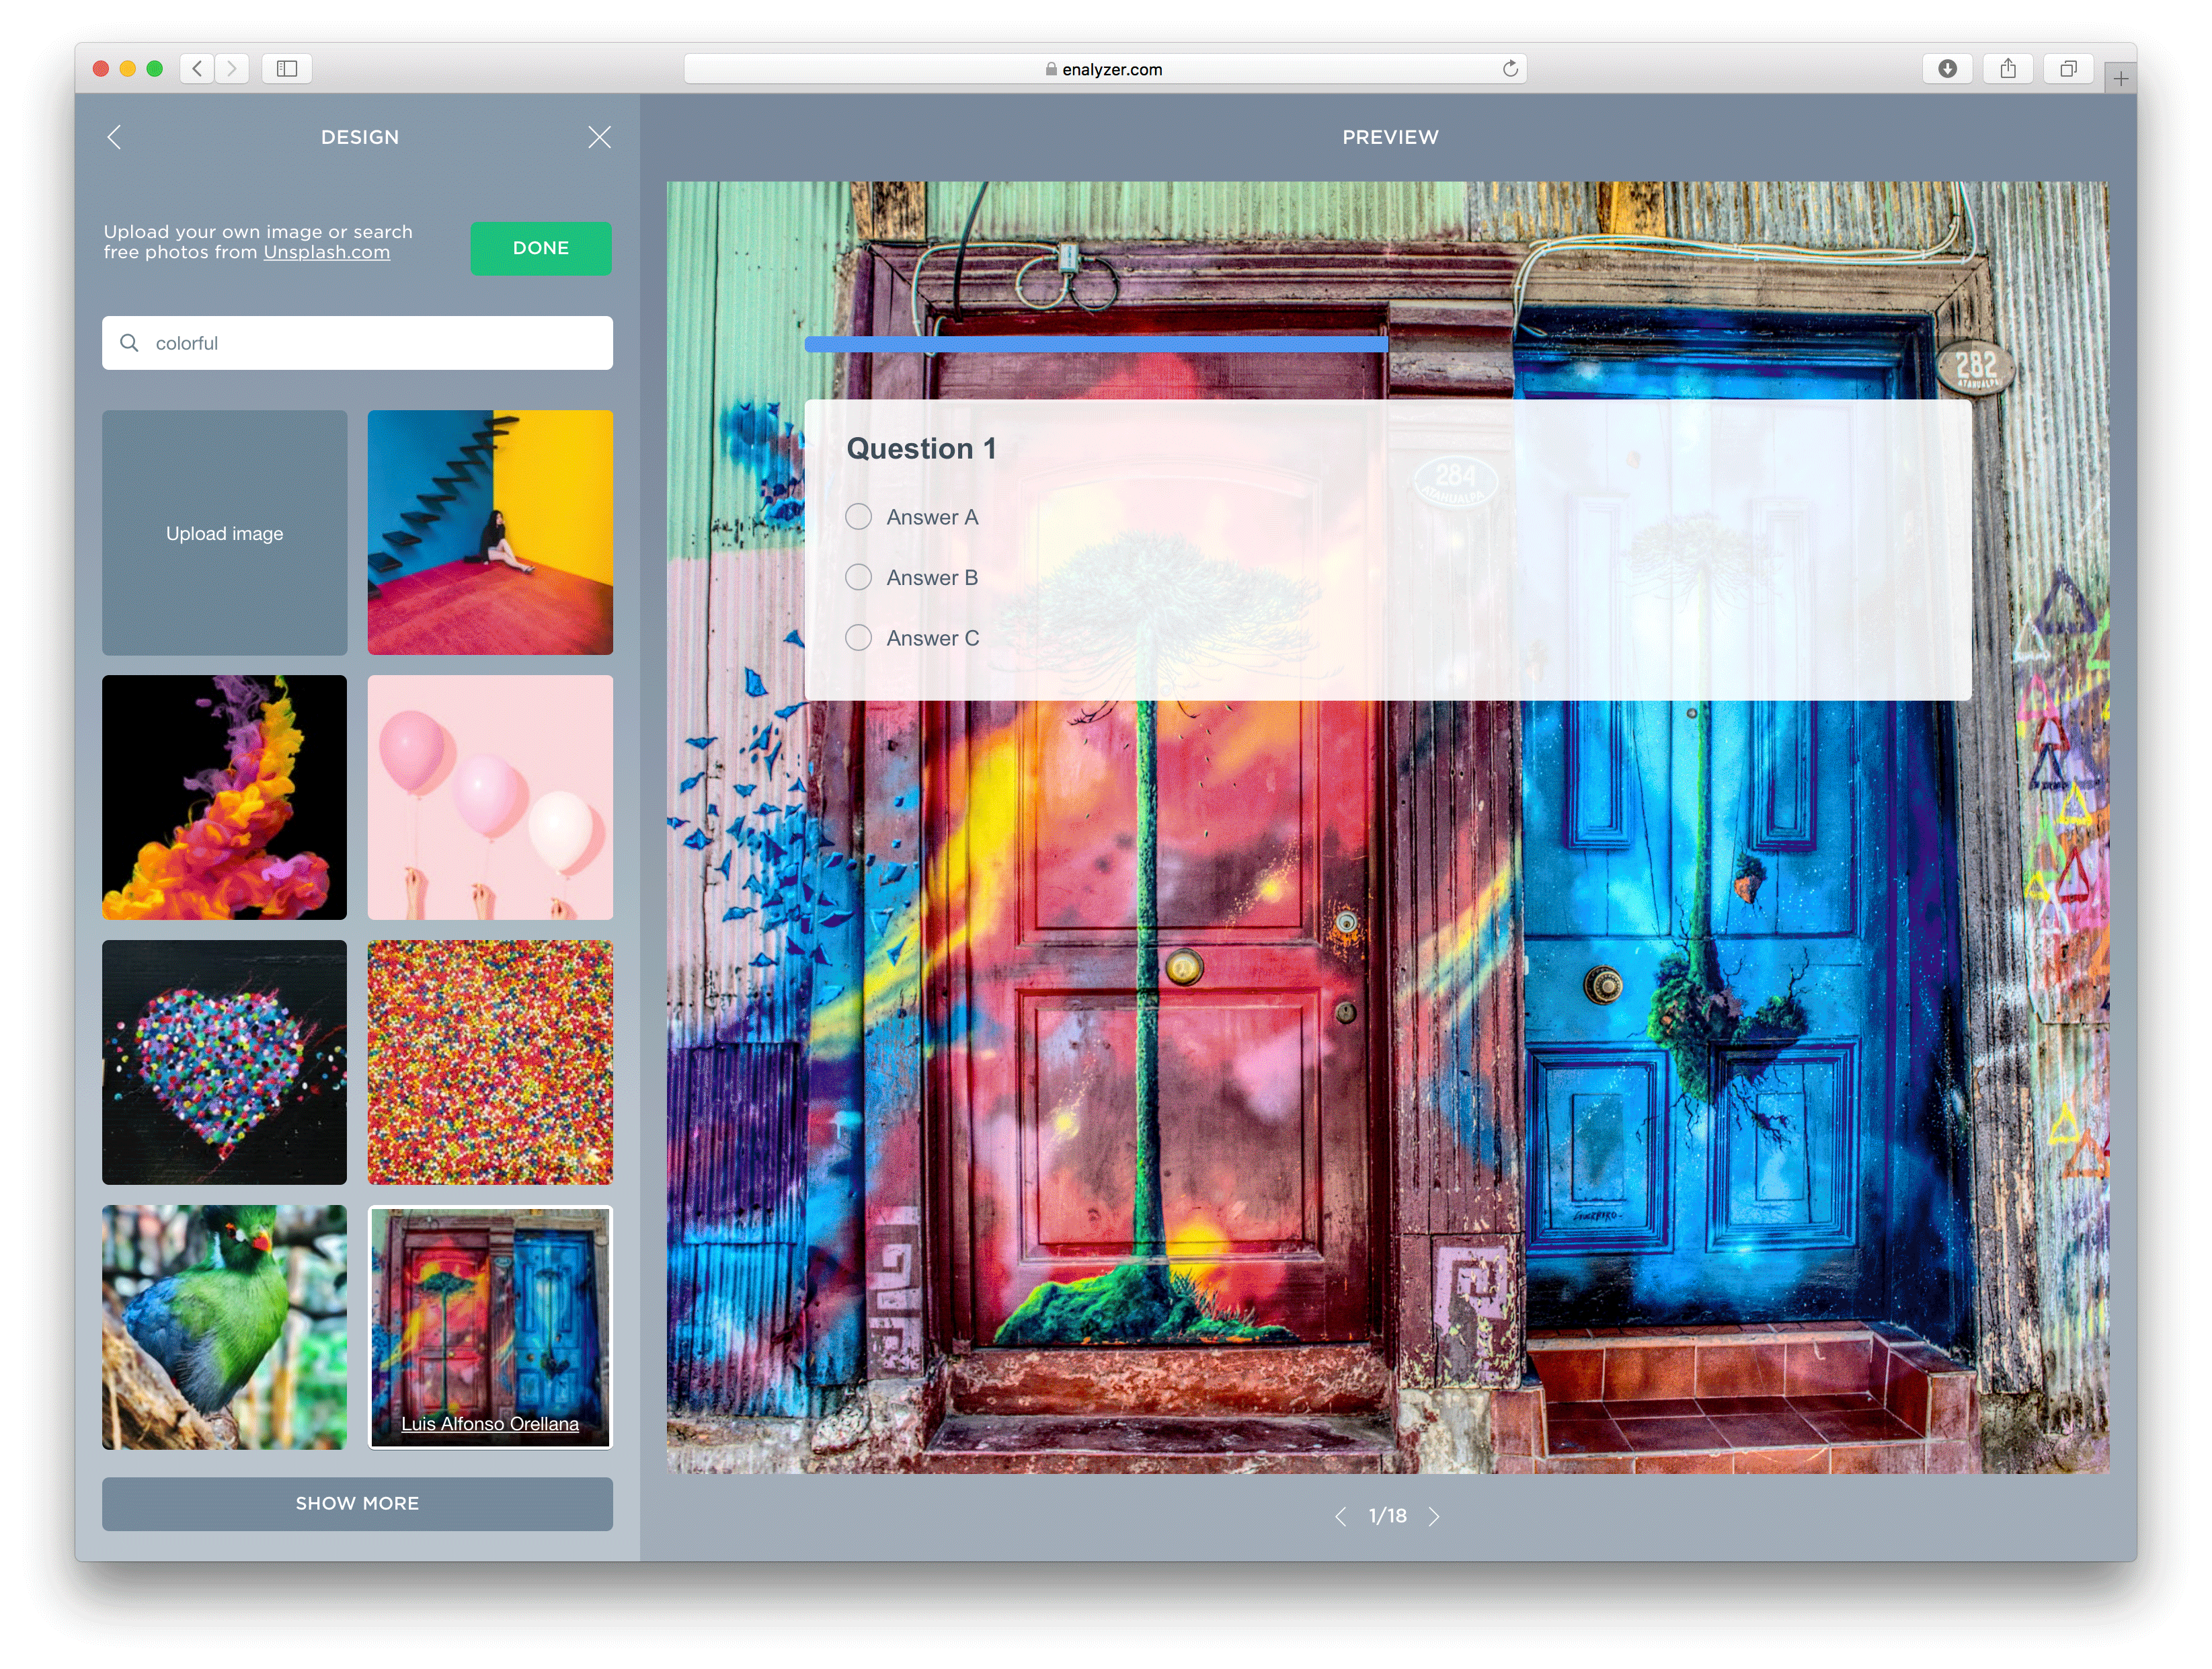Select Answer B radio button
This screenshot has height=1669, width=2212.
858,577
